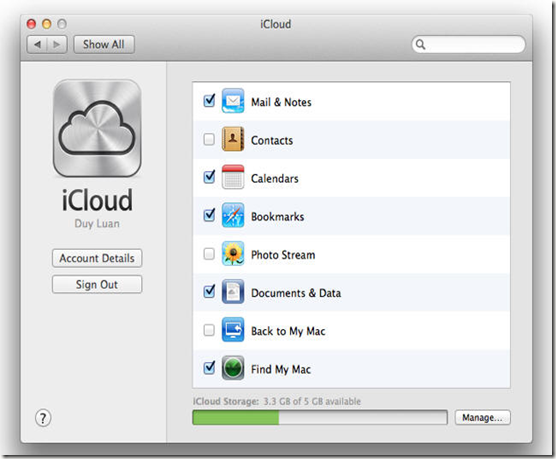Image resolution: width=556 pixels, height=459 pixels.
Task: Click the "Calendars" label
Action: (275, 178)
